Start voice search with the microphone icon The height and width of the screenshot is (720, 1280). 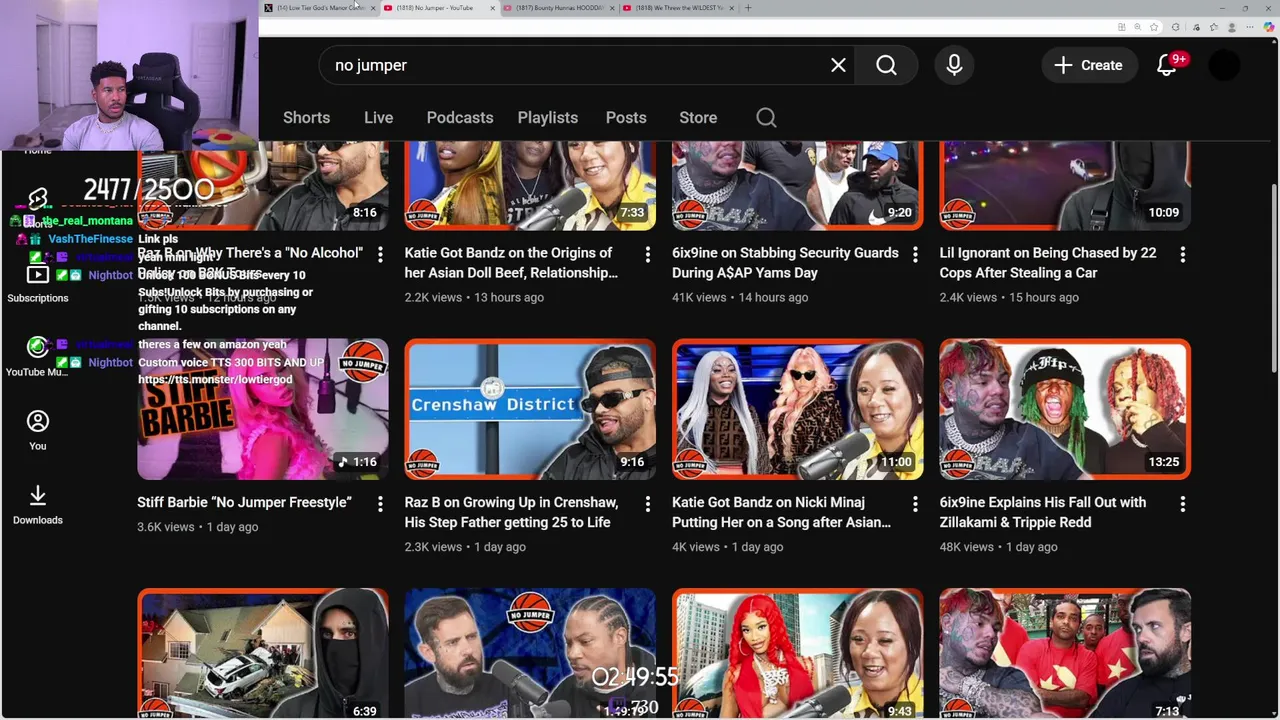click(954, 65)
